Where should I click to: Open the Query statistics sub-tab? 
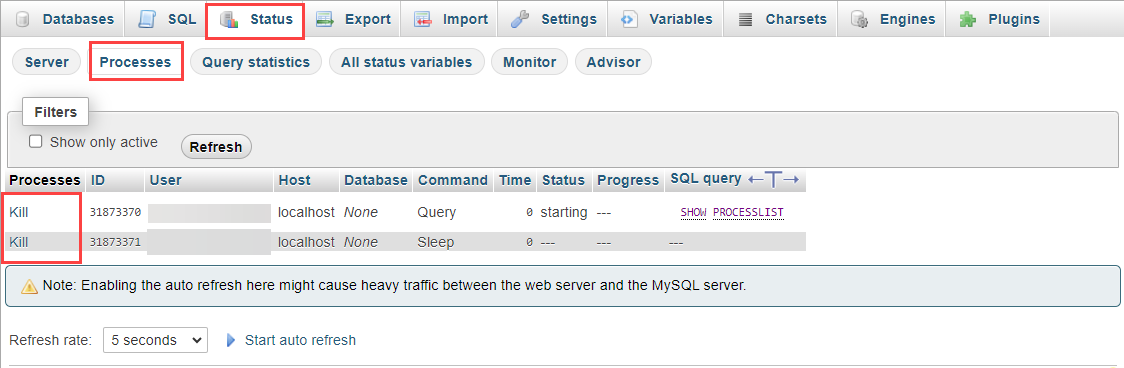click(x=256, y=62)
